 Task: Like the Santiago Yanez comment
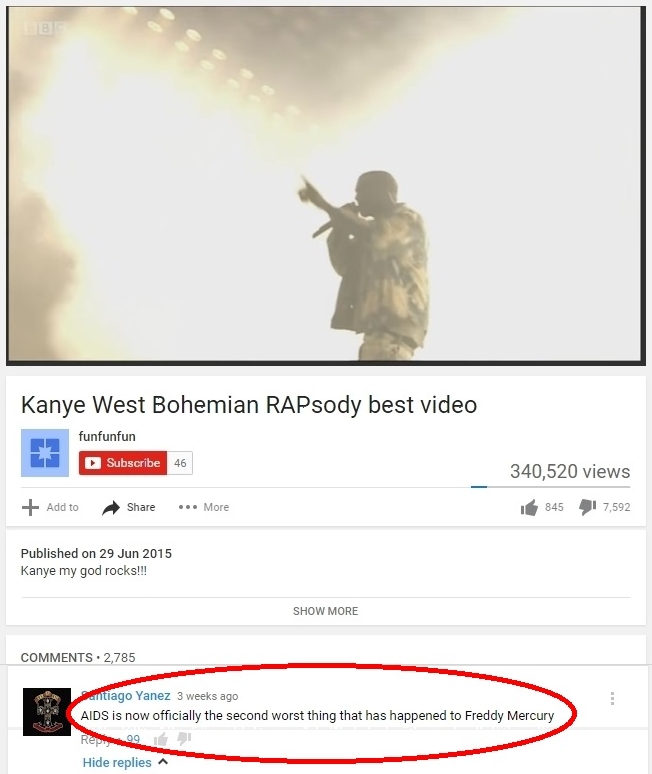160,739
